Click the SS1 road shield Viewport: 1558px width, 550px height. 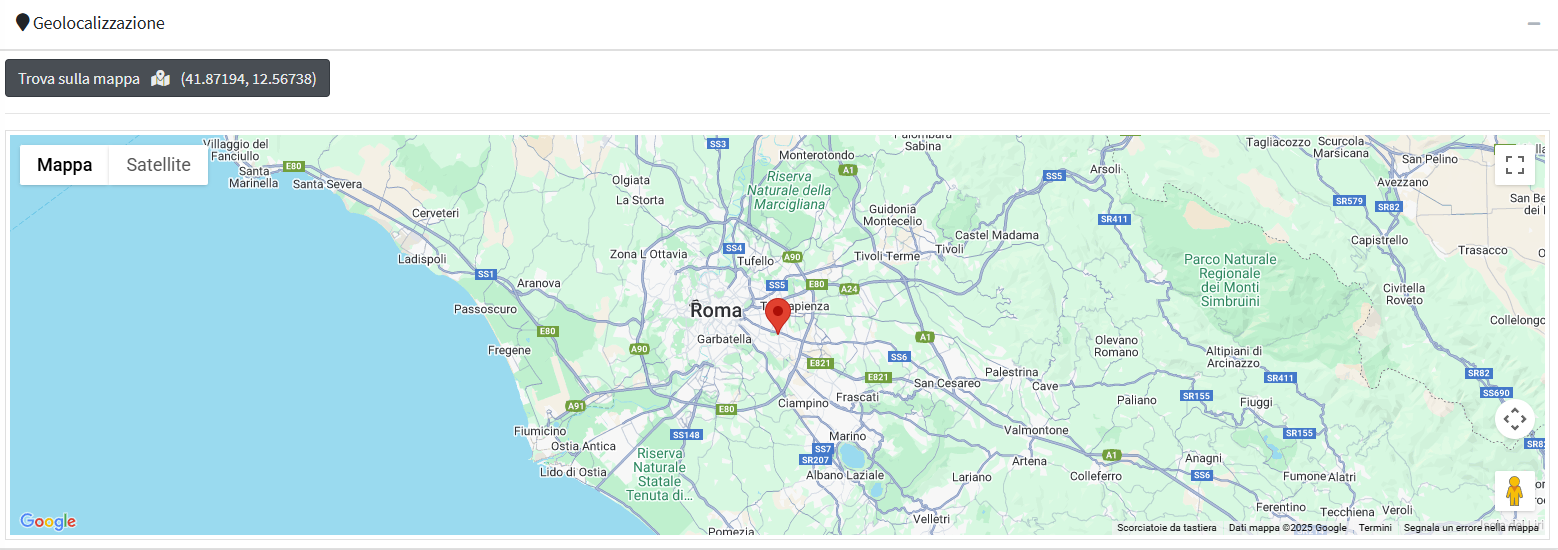(x=486, y=274)
